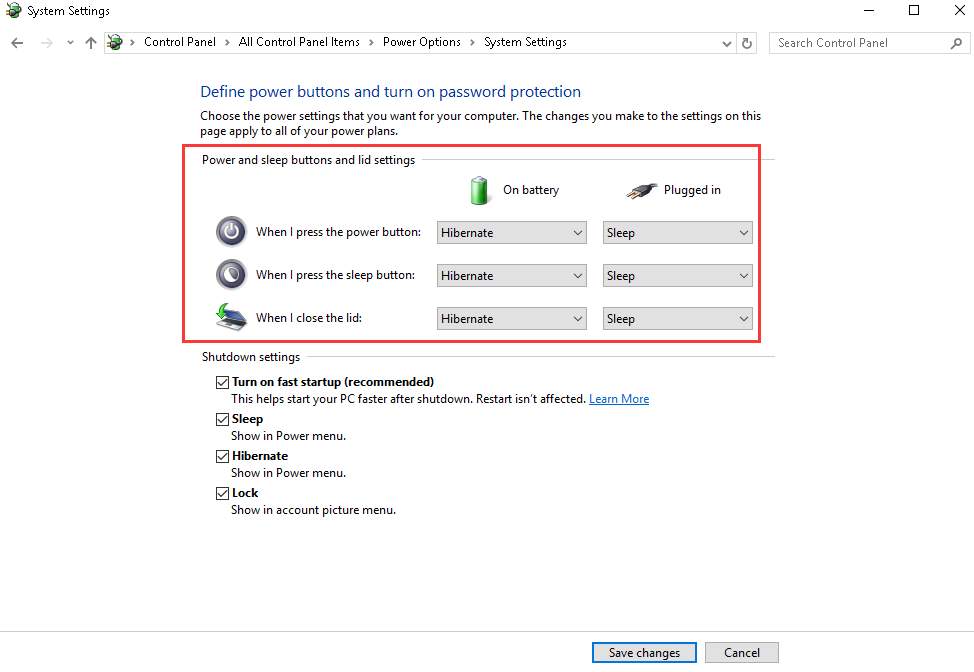This screenshot has width=974, height=672.
Task: Click the power button icon
Action: [x=231, y=231]
